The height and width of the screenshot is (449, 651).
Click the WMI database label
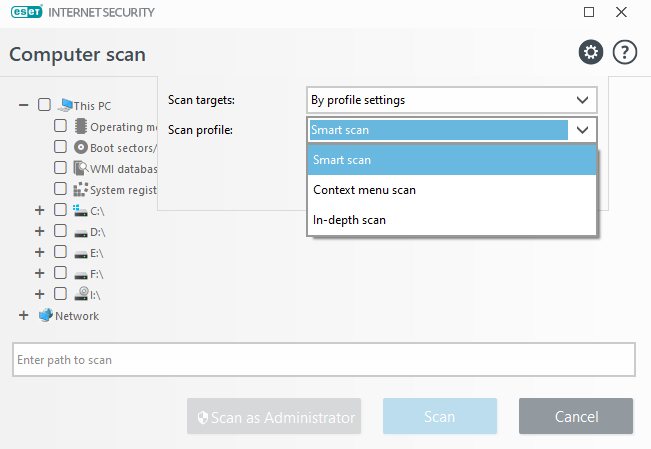tap(123, 169)
